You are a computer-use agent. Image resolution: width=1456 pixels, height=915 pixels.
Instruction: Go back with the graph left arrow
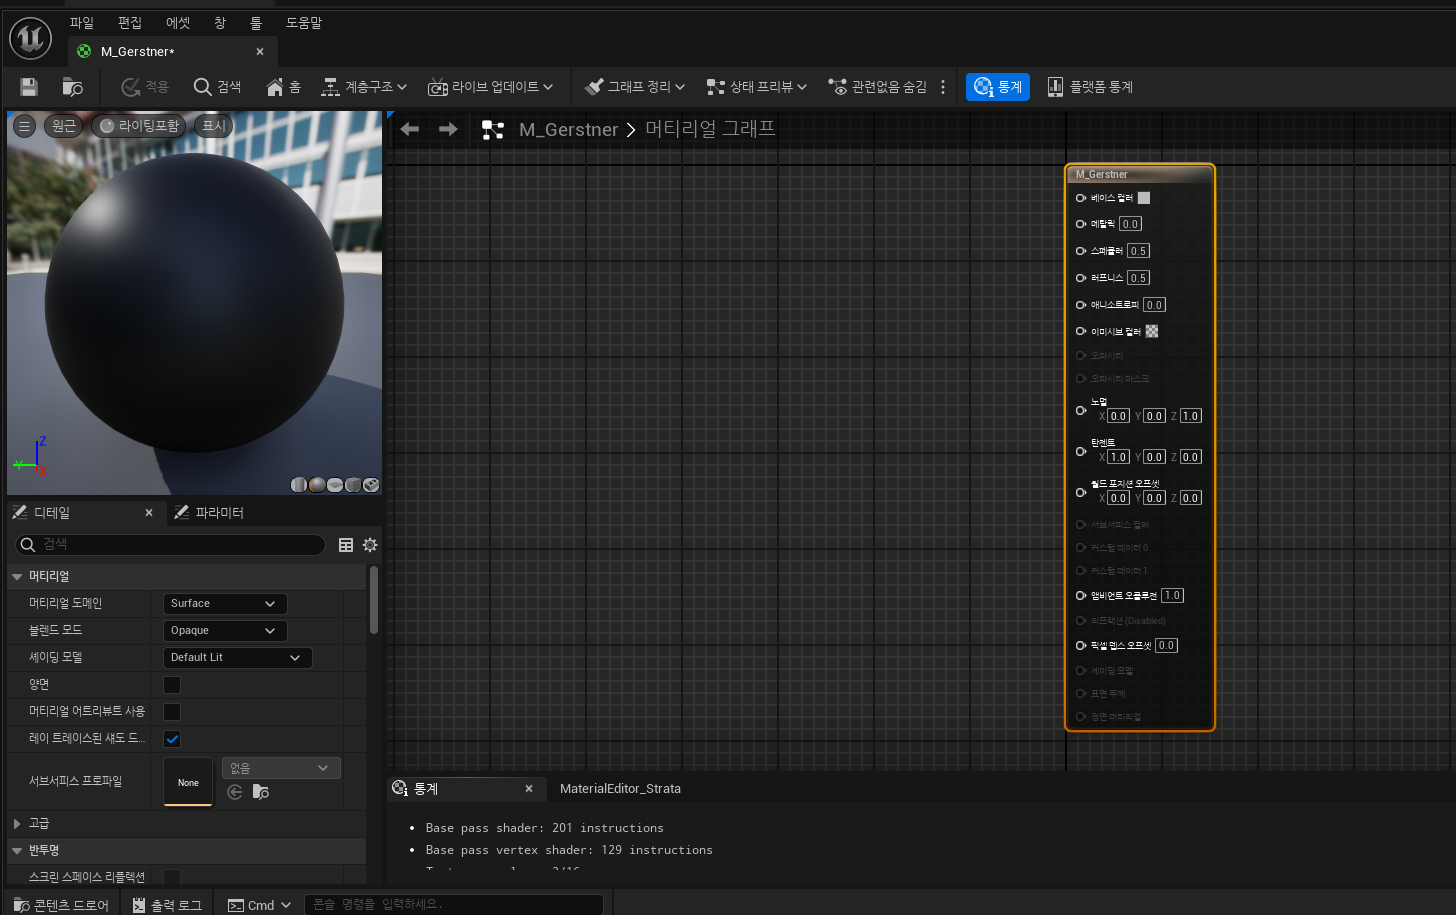[x=409, y=129]
